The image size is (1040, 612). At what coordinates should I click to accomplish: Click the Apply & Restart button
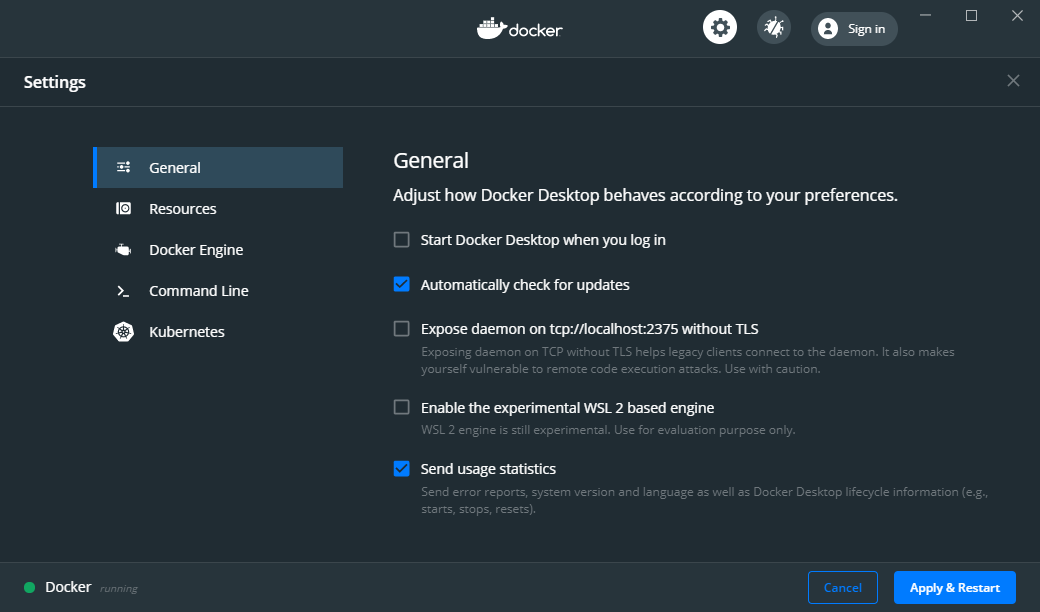point(954,587)
